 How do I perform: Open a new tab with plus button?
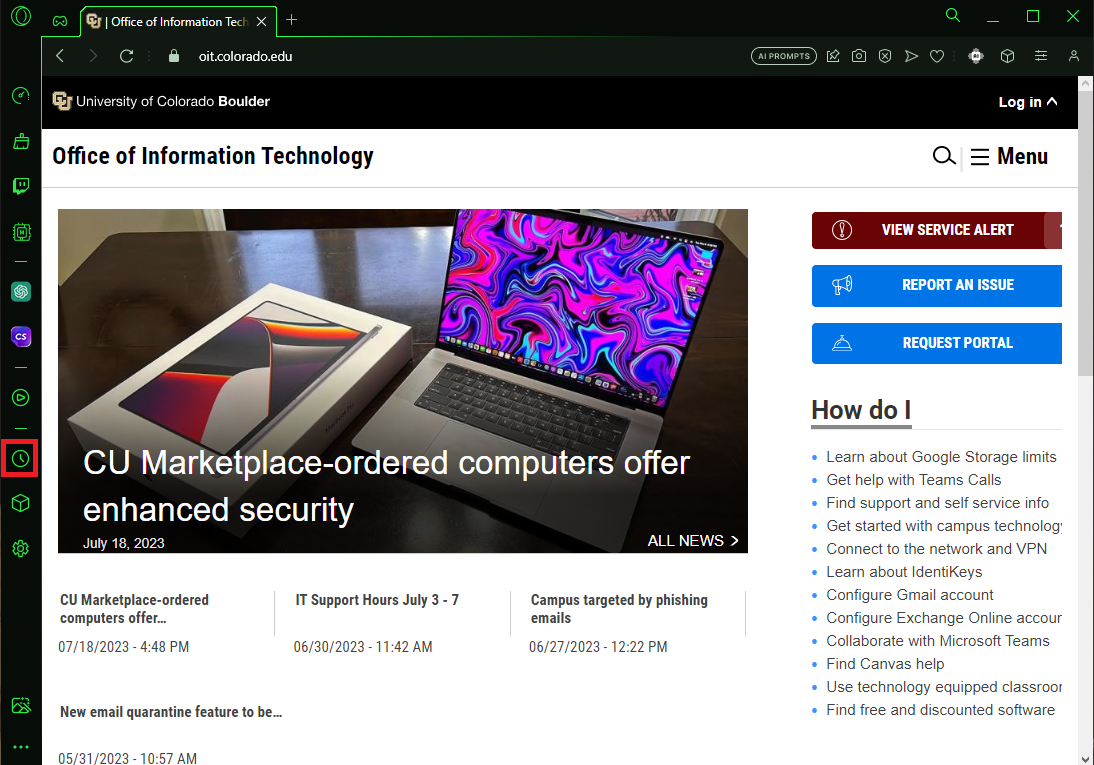(292, 20)
